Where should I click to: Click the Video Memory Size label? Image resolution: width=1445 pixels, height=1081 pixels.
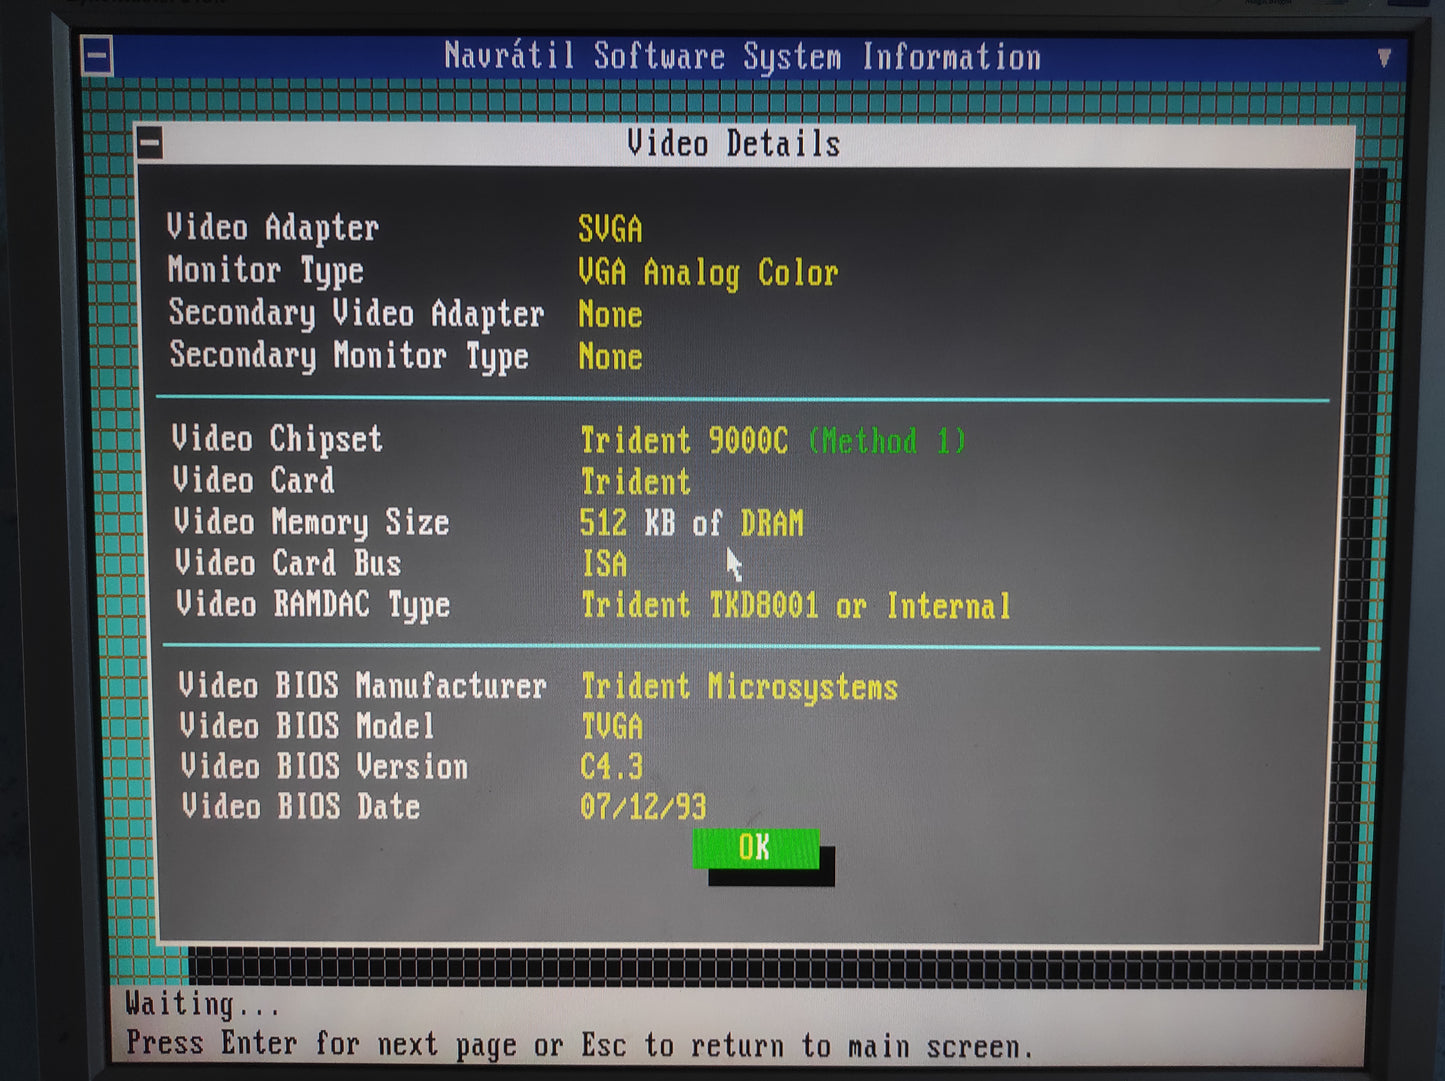coord(311,522)
